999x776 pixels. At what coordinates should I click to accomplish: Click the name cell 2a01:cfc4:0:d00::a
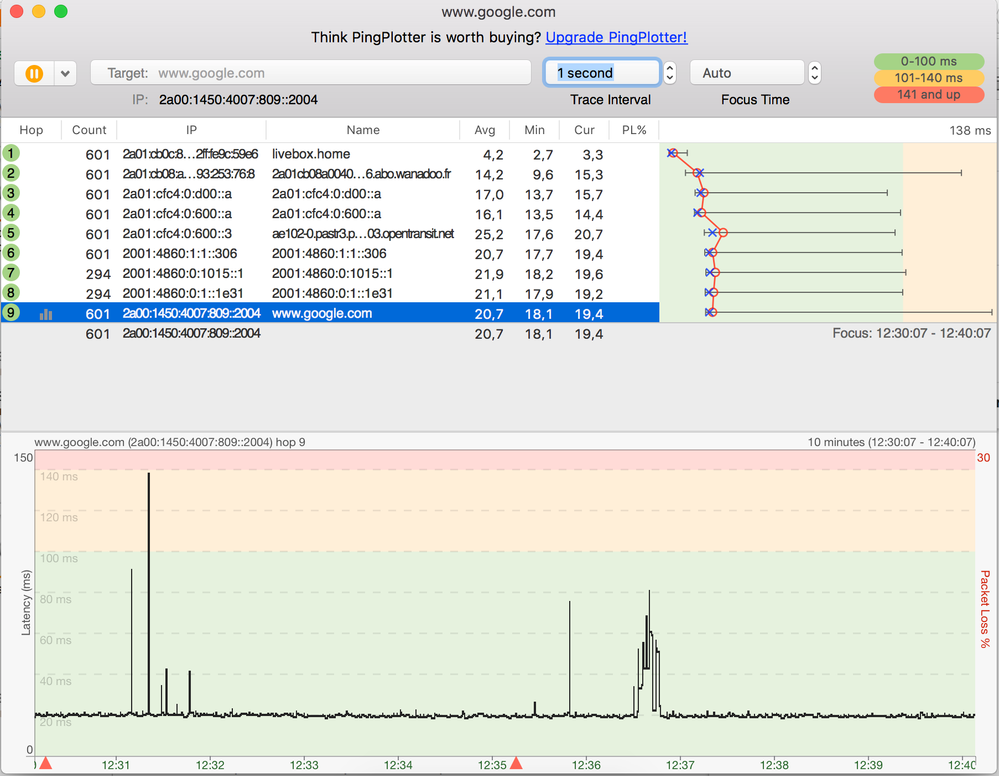326,194
